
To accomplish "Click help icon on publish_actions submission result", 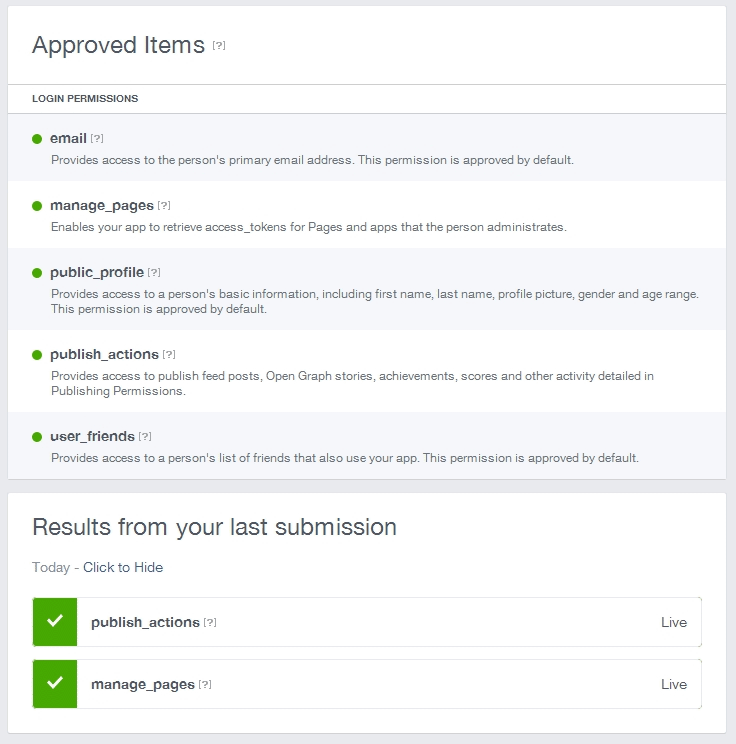I will tap(210, 622).
